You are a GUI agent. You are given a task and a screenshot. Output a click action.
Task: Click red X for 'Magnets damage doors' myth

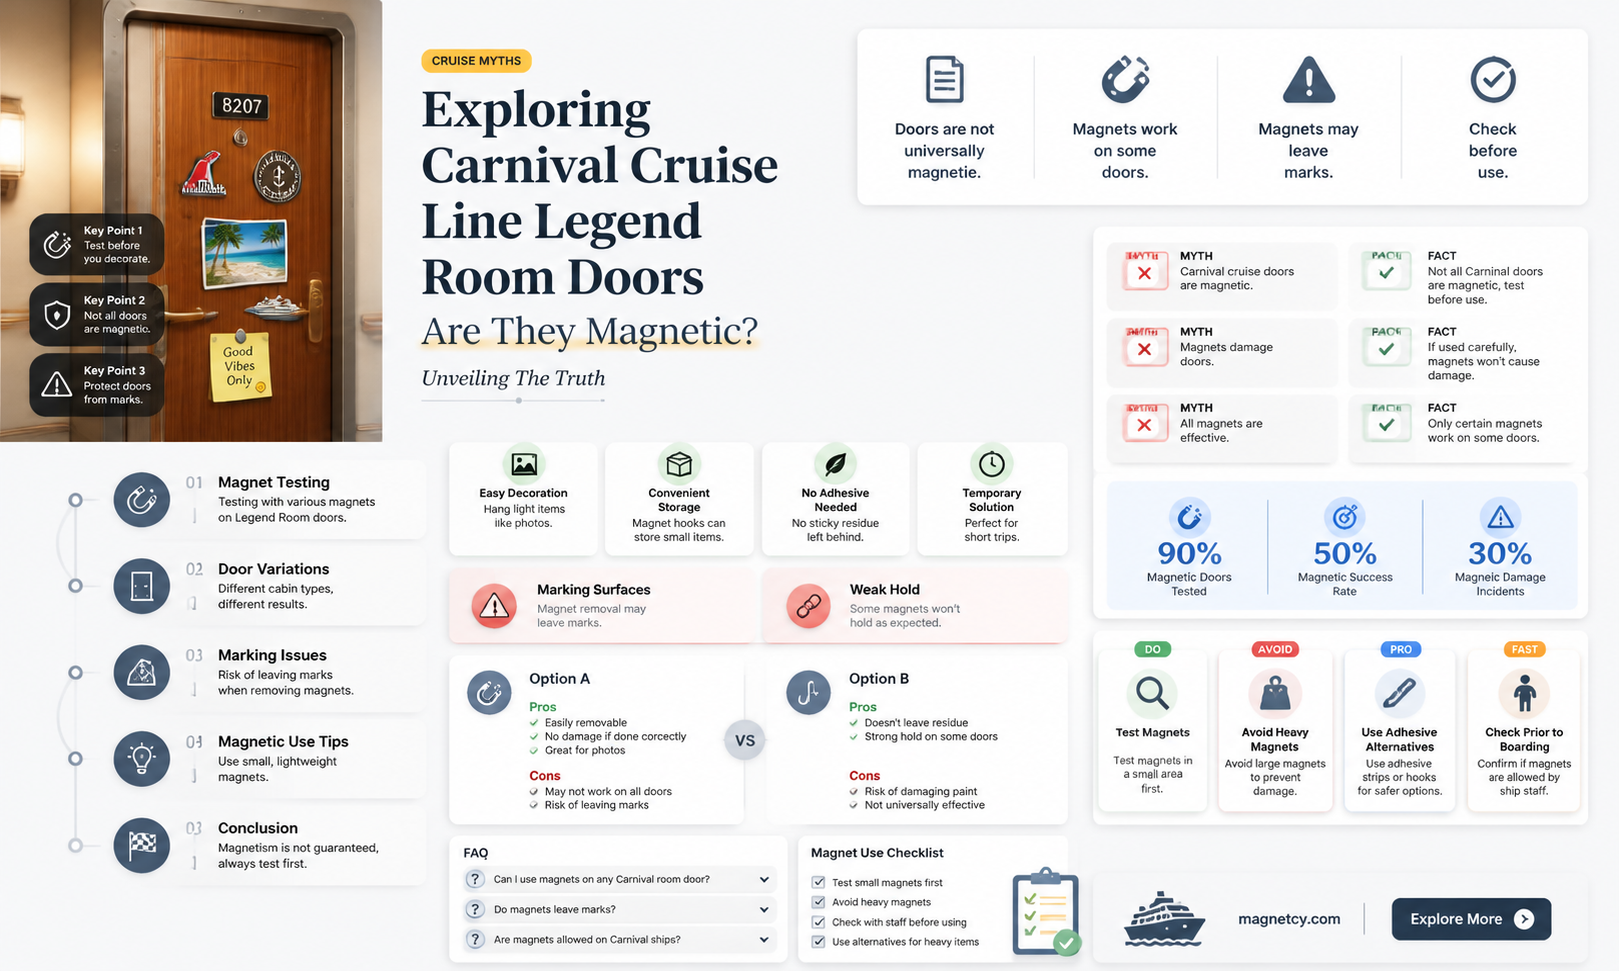tap(1145, 348)
